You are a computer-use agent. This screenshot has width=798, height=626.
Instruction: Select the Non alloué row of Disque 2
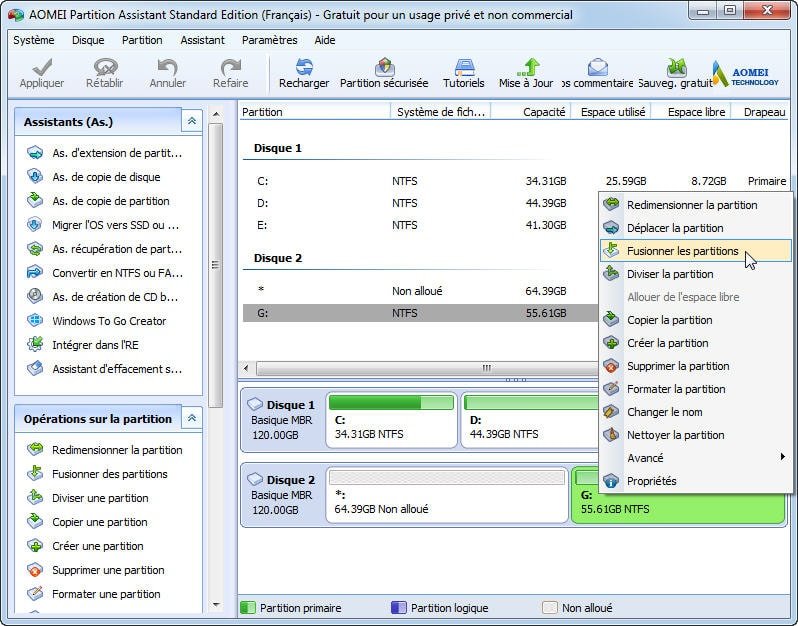(420, 291)
